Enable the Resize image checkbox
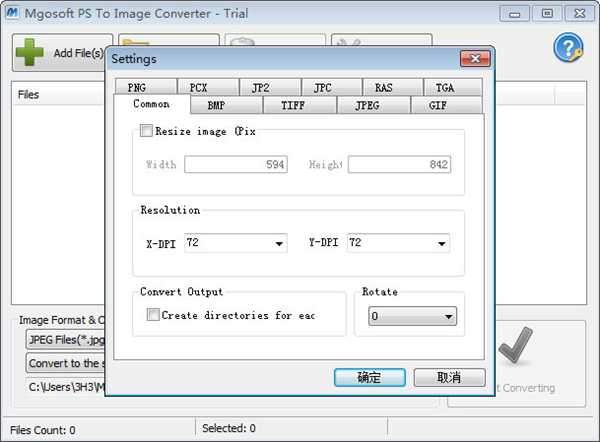 coord(146,131)
